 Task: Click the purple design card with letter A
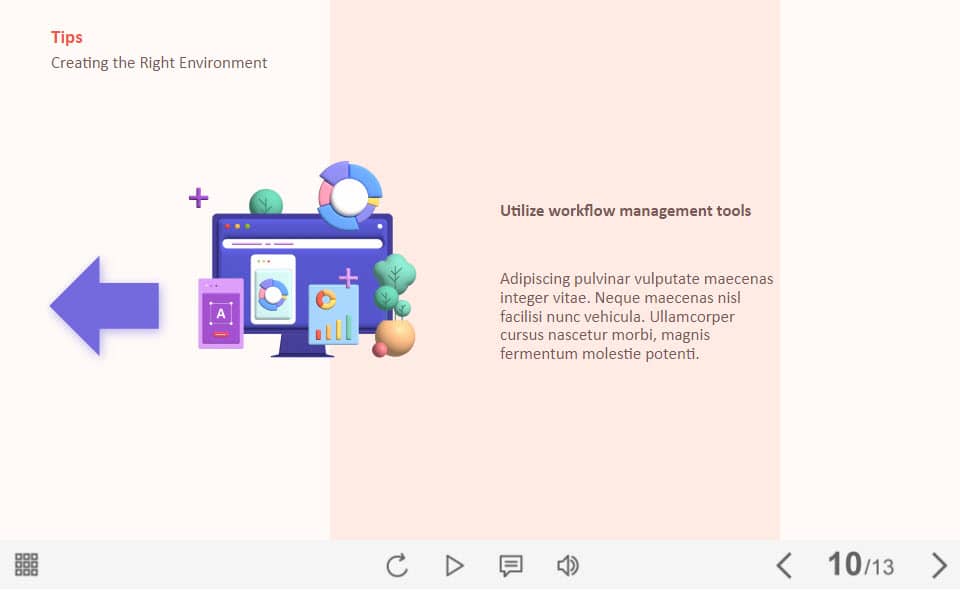pos(221,313)
